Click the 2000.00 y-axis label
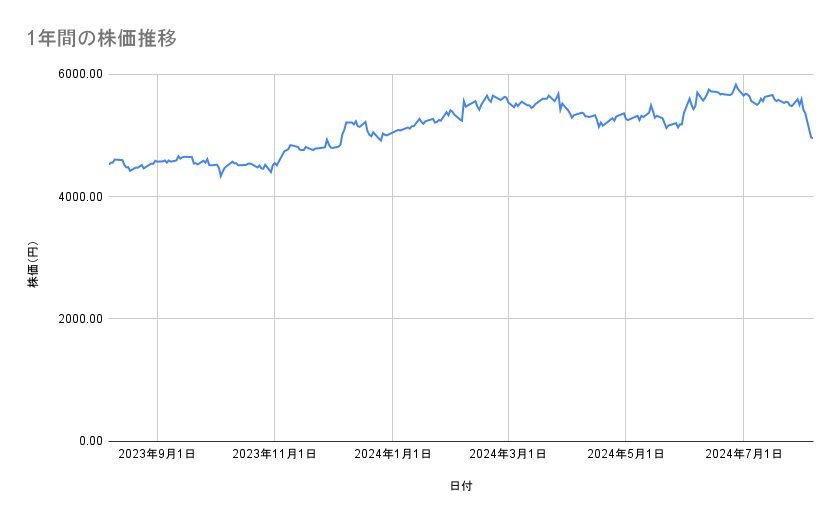839x519 pixels. tap(82, 319)
